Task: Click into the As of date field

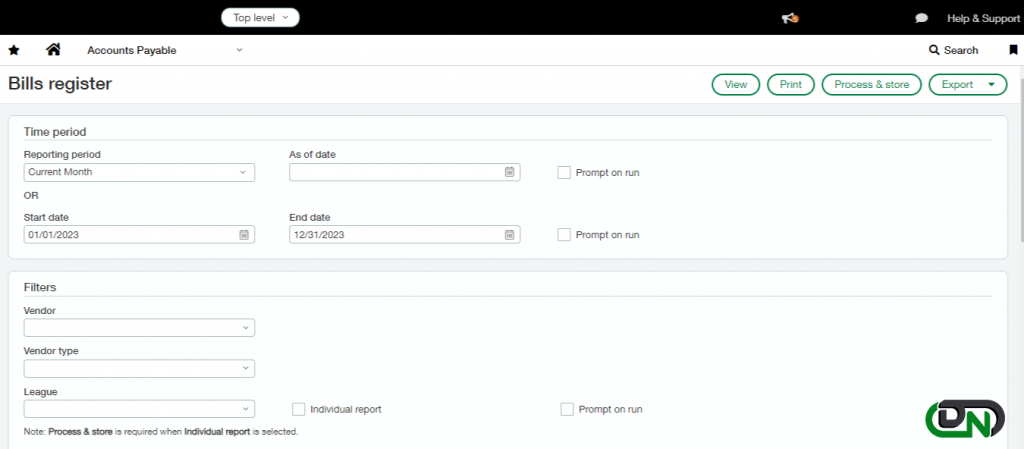Action: click(405, 172)
